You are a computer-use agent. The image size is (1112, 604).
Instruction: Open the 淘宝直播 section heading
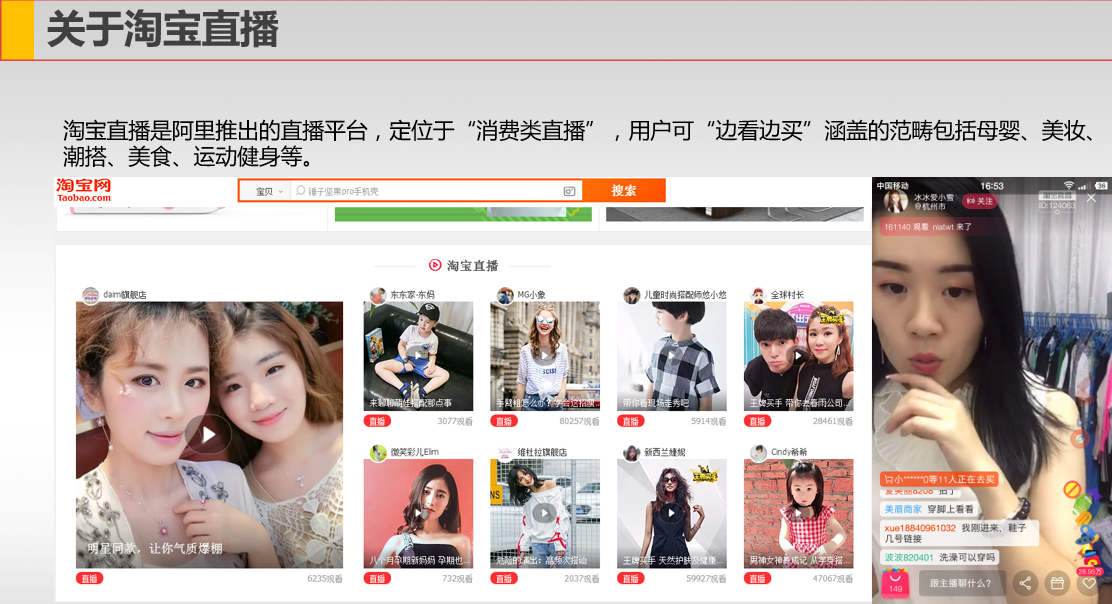(x=472, y=266)
